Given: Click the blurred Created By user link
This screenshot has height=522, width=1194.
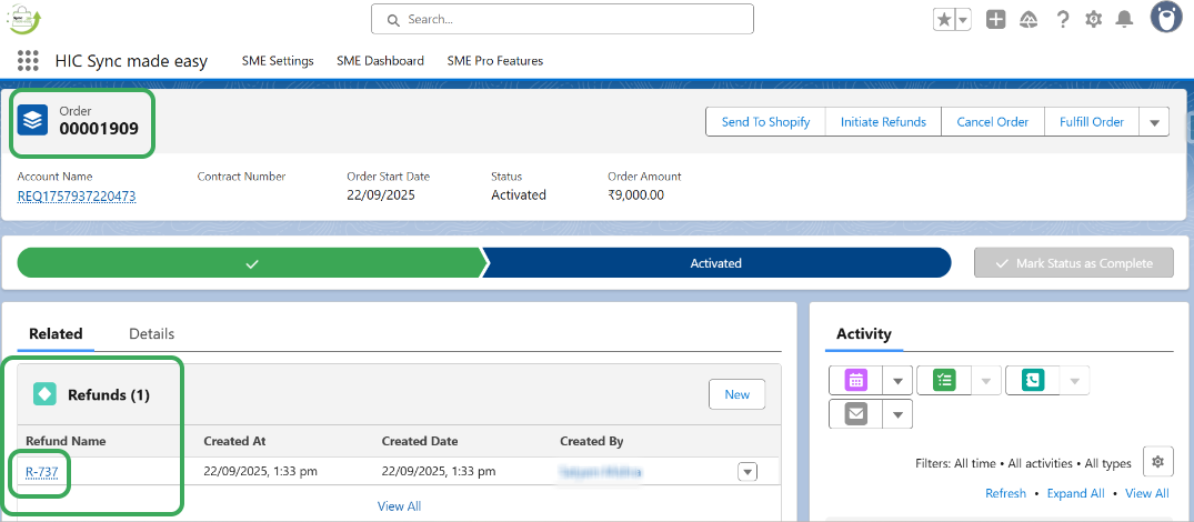Looking at the screenshot, I should pos(600,473).
